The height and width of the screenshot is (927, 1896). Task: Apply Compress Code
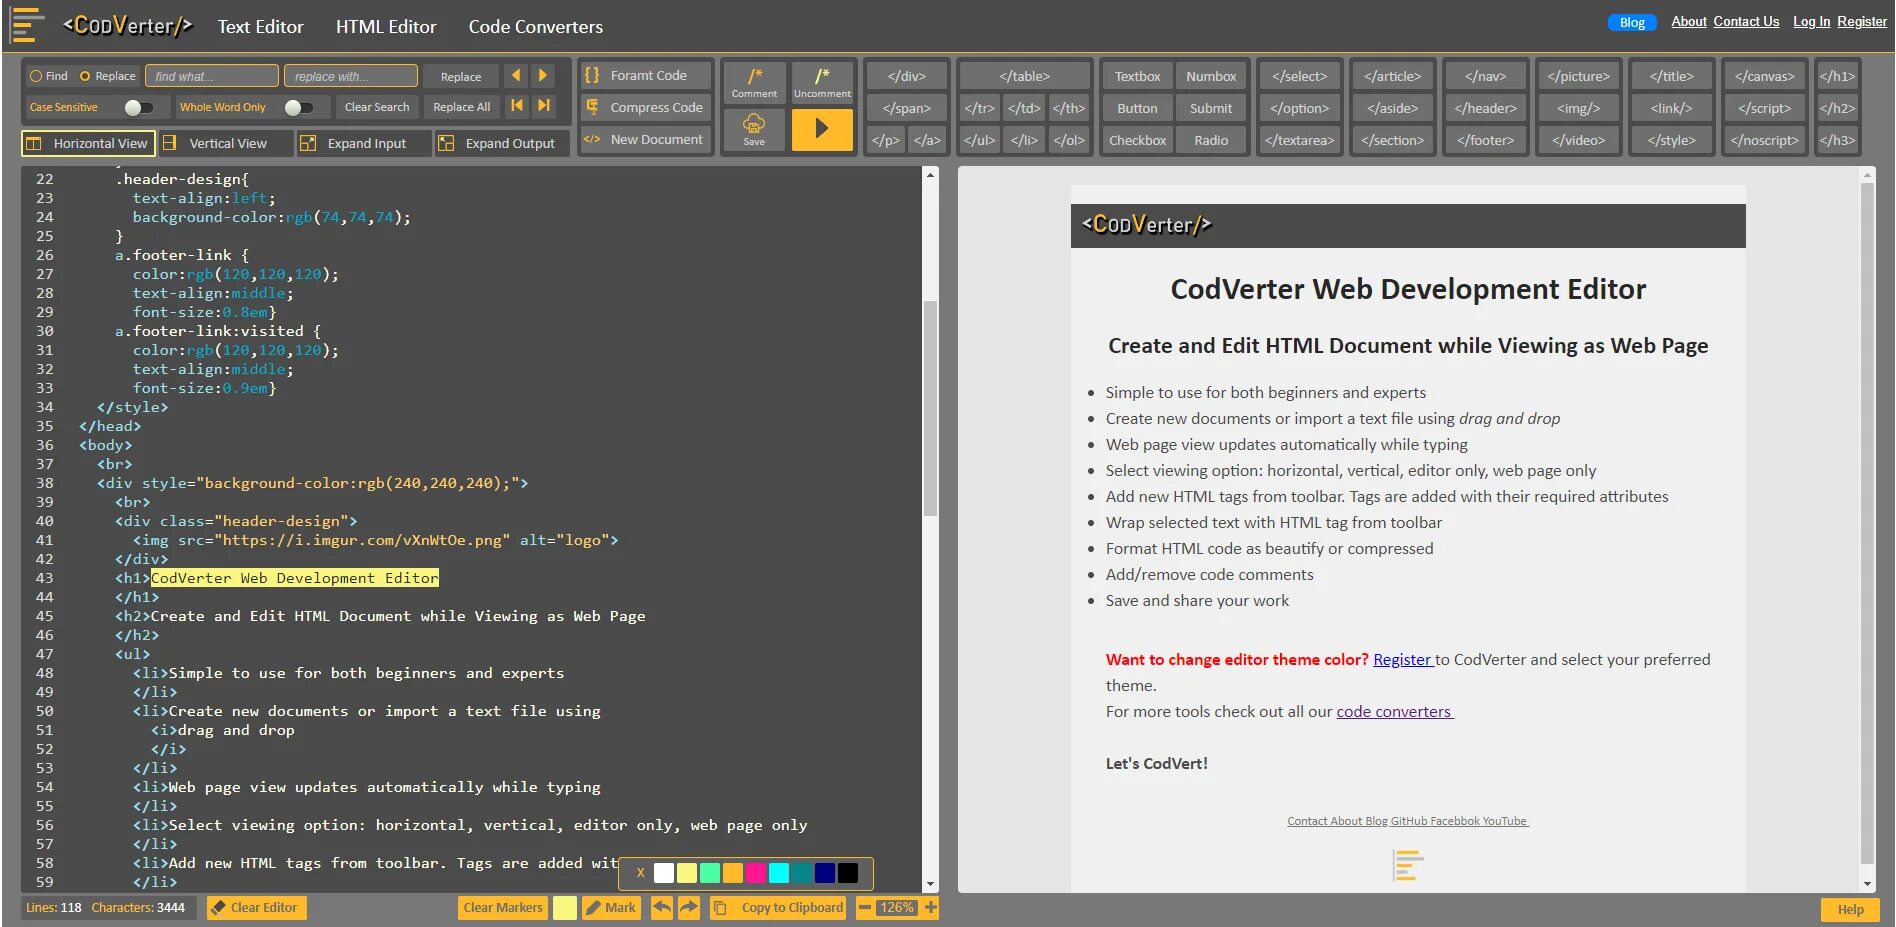coord(645,107)
